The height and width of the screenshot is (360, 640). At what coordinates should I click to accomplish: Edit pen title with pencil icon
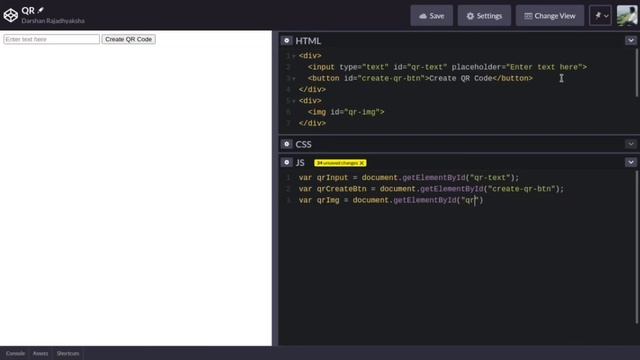(40, 10)
